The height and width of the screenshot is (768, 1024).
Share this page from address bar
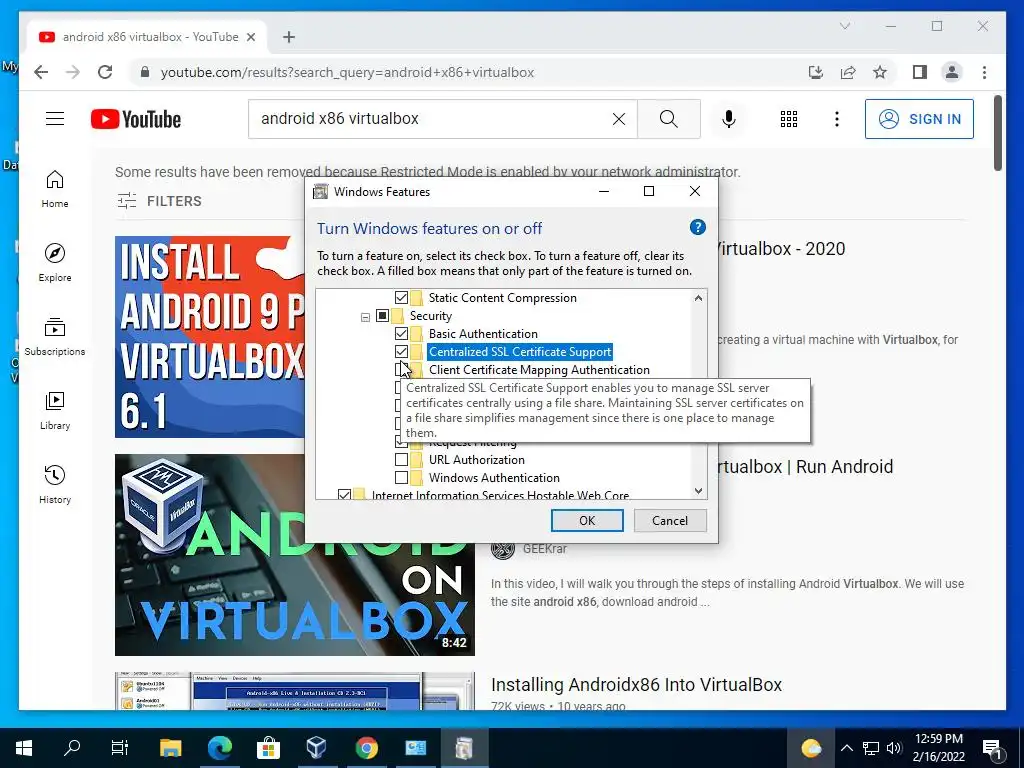click(848, 72)
